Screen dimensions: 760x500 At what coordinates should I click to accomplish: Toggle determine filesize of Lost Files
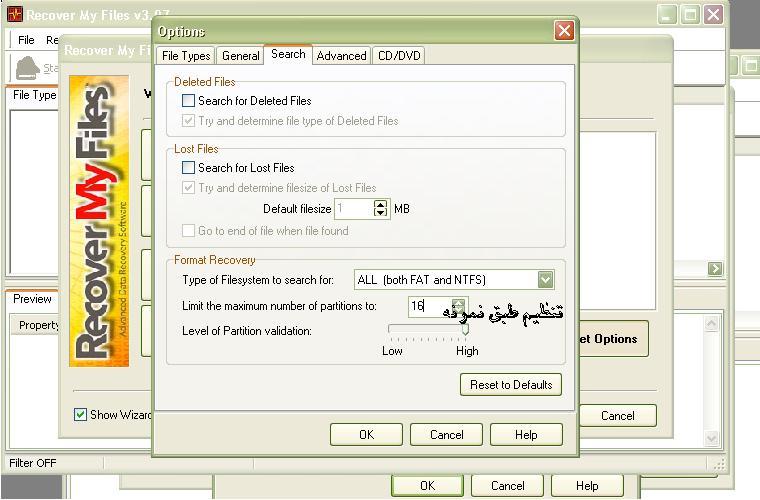tap(188, 188)
